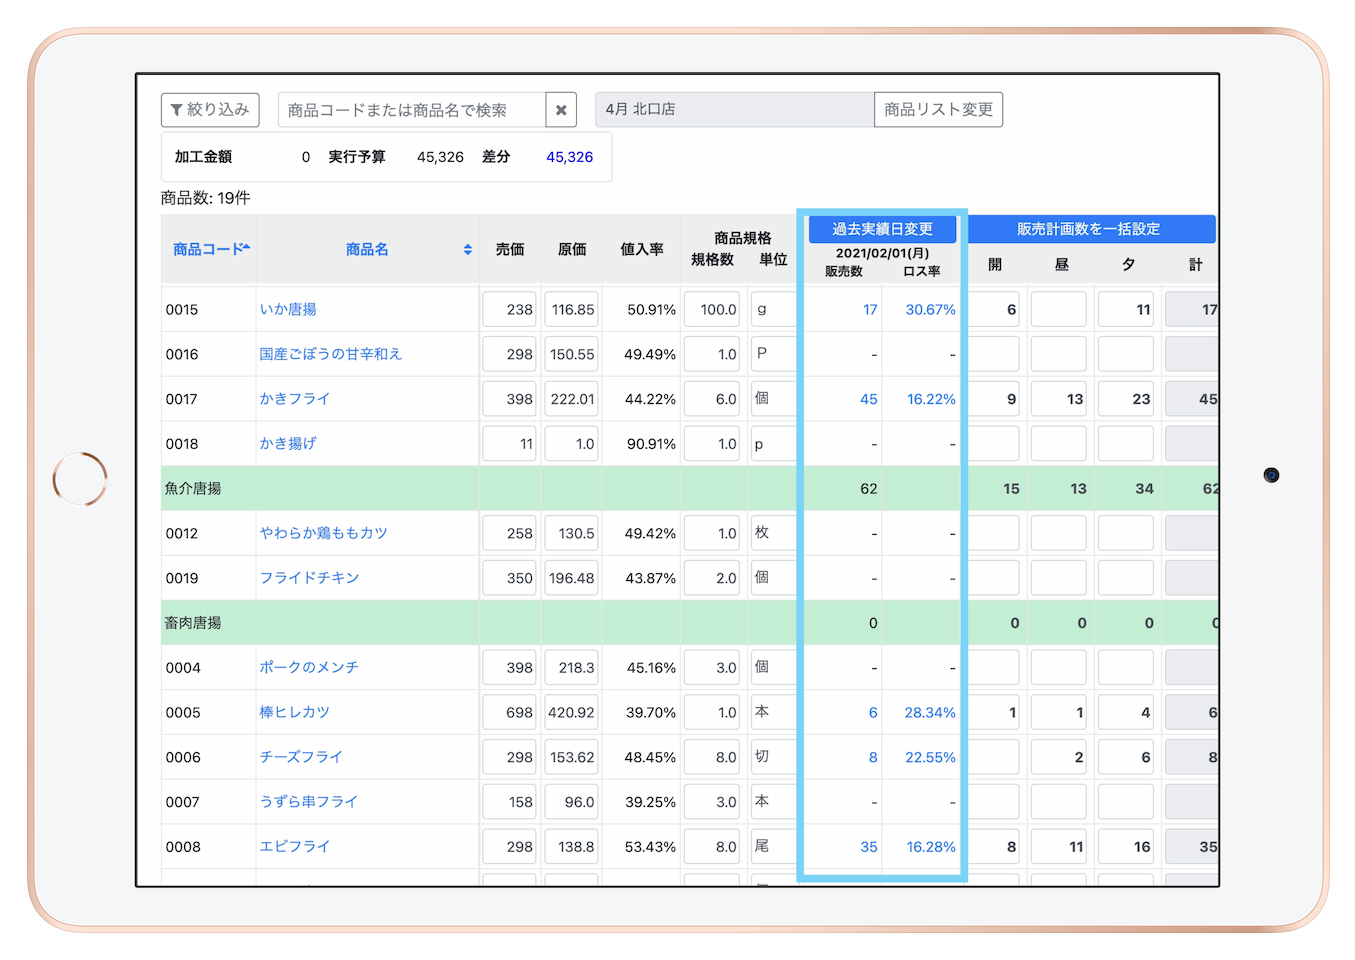Image resolution: width=1355 pixels, height=960 pixels.
Task: Click loss rate 22.55% for チーズフライ
Action: pos(930,758)
